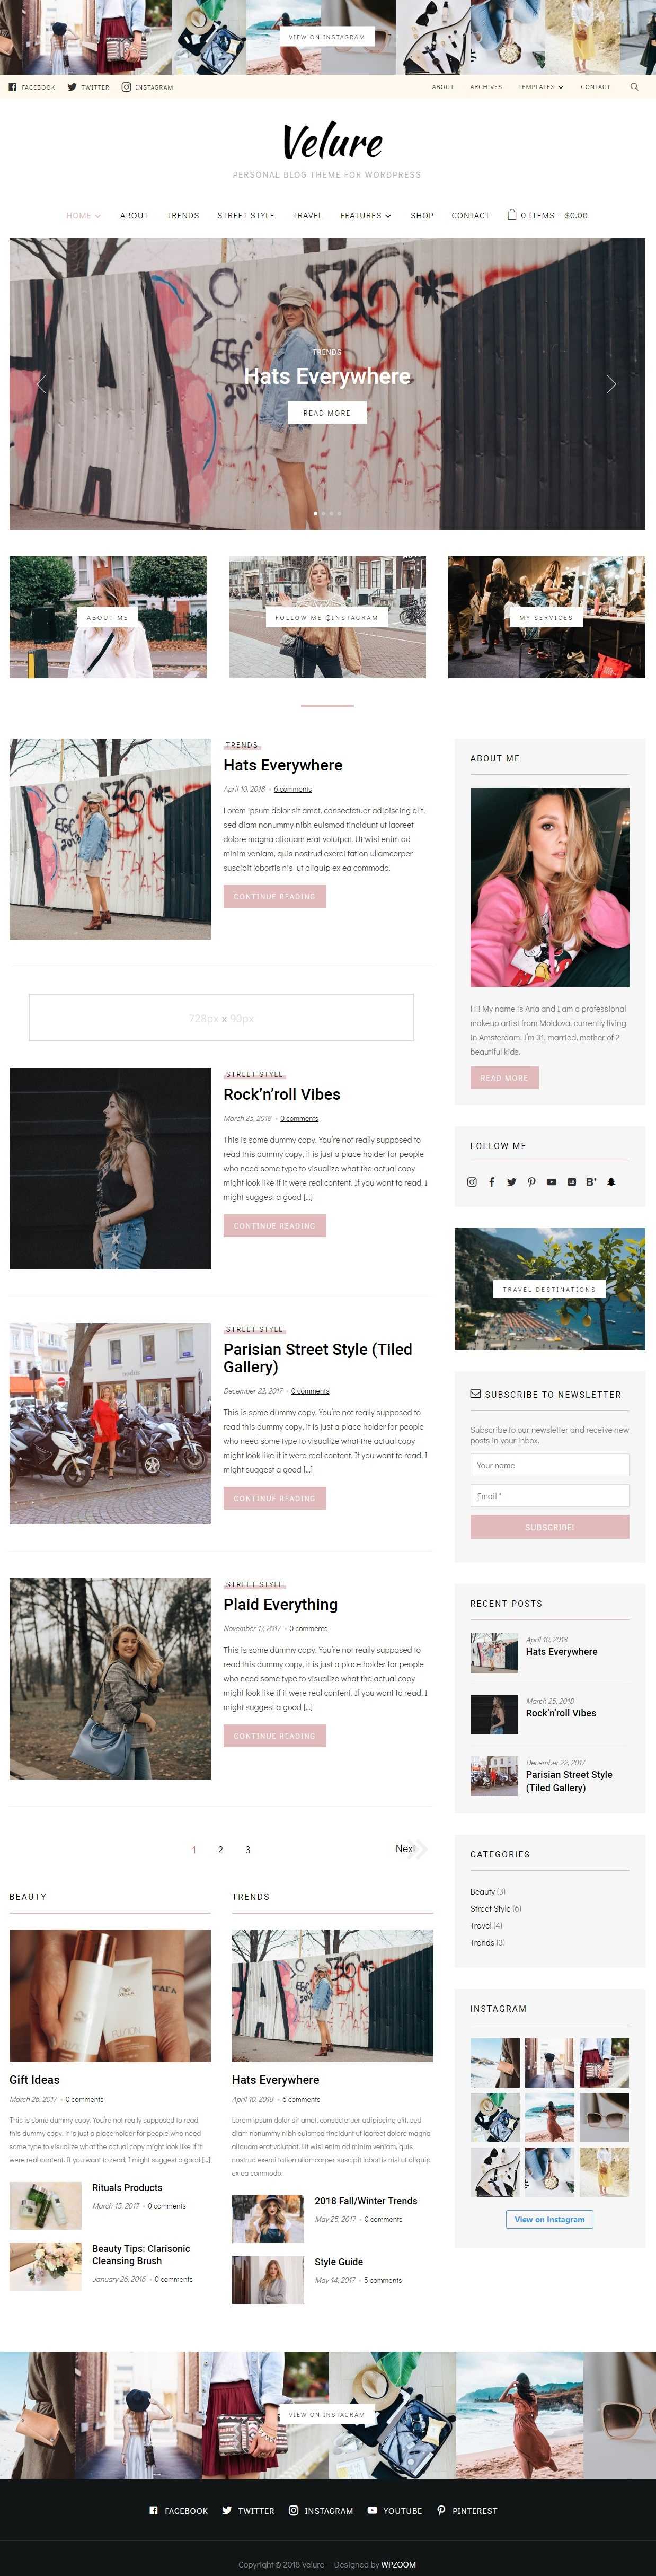656x2576 pixels.
Task: Open the search icon in top bar
Action: point(634,87)
